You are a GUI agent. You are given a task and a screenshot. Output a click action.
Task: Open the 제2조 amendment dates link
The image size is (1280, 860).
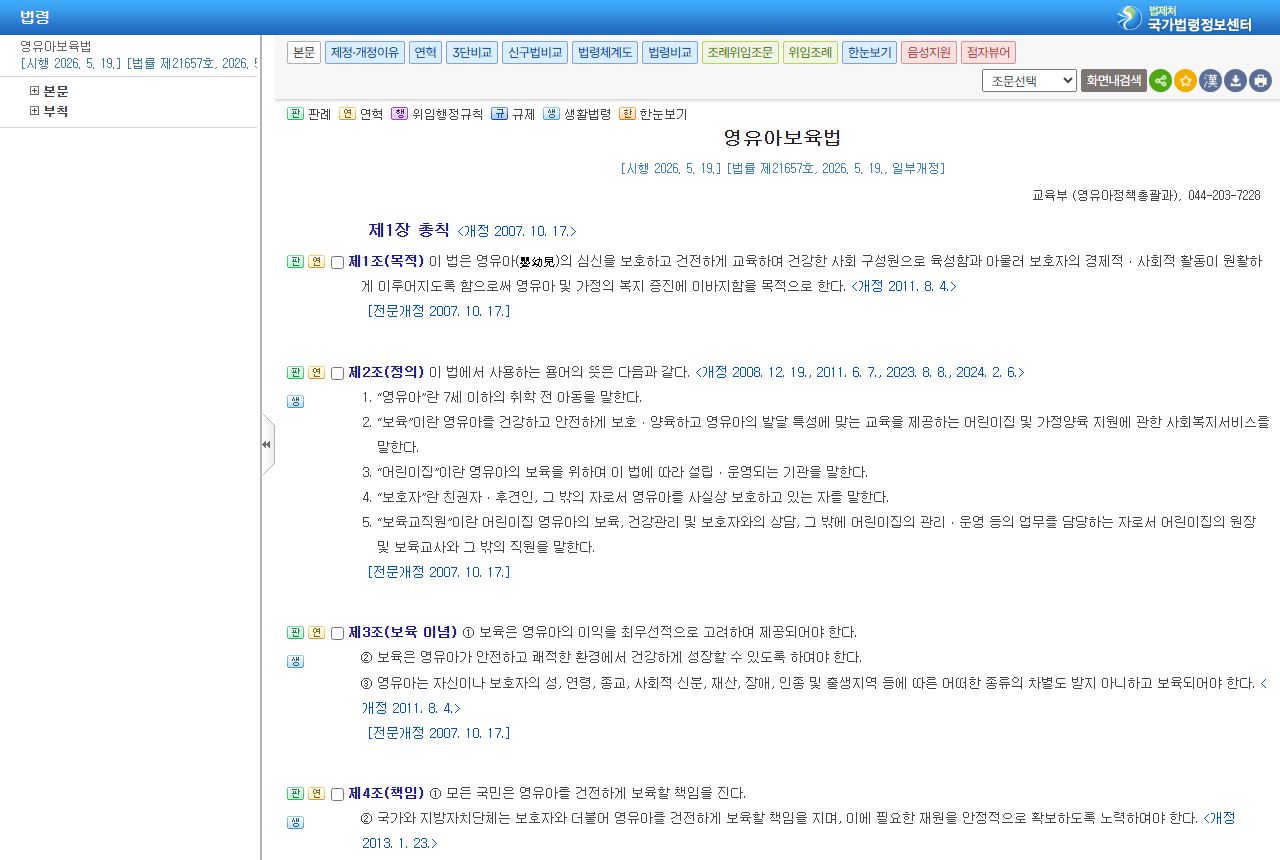[860, 372]
